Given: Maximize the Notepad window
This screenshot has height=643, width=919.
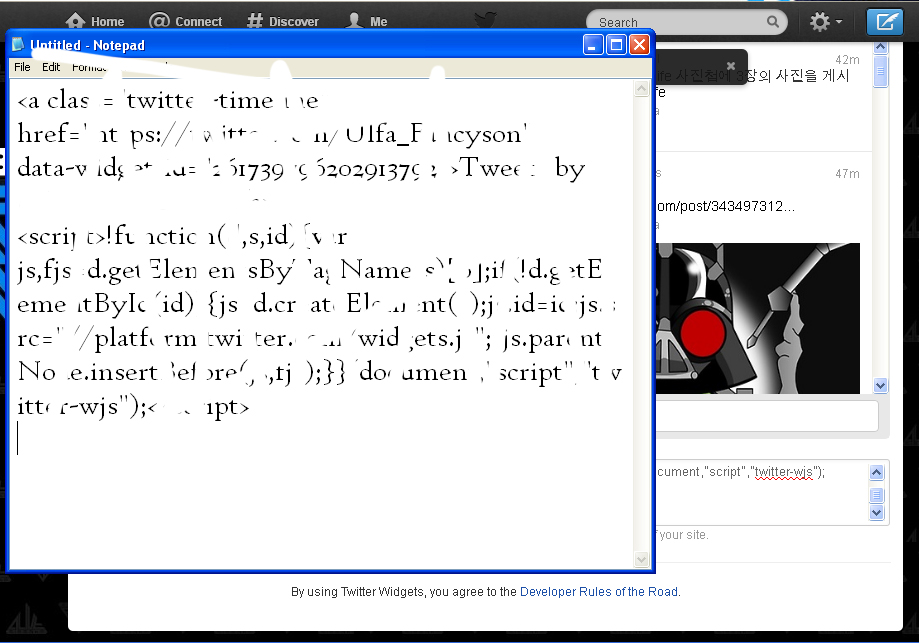Looking at the screenshot, I should (617, 45).
